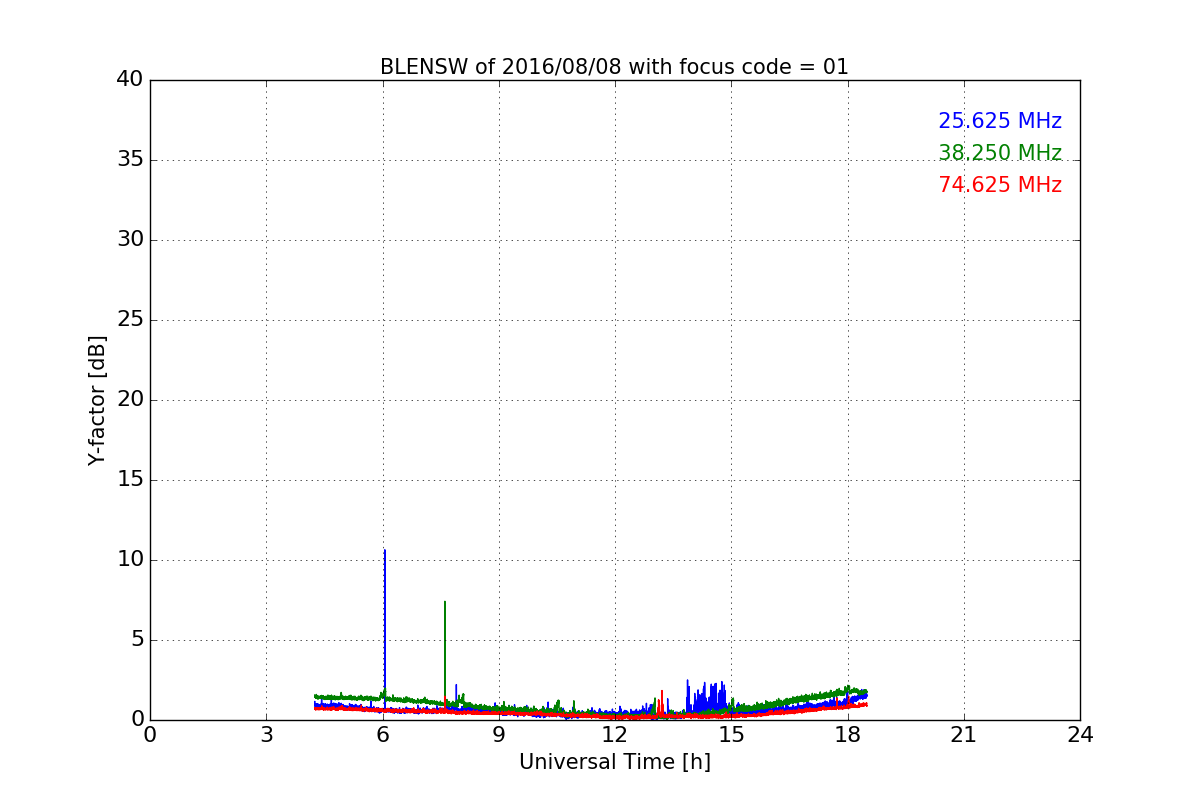Click the Universal Time [h] axis label
The height and width of the screenshot is (800, 1200).
click(x=614, y=762)
